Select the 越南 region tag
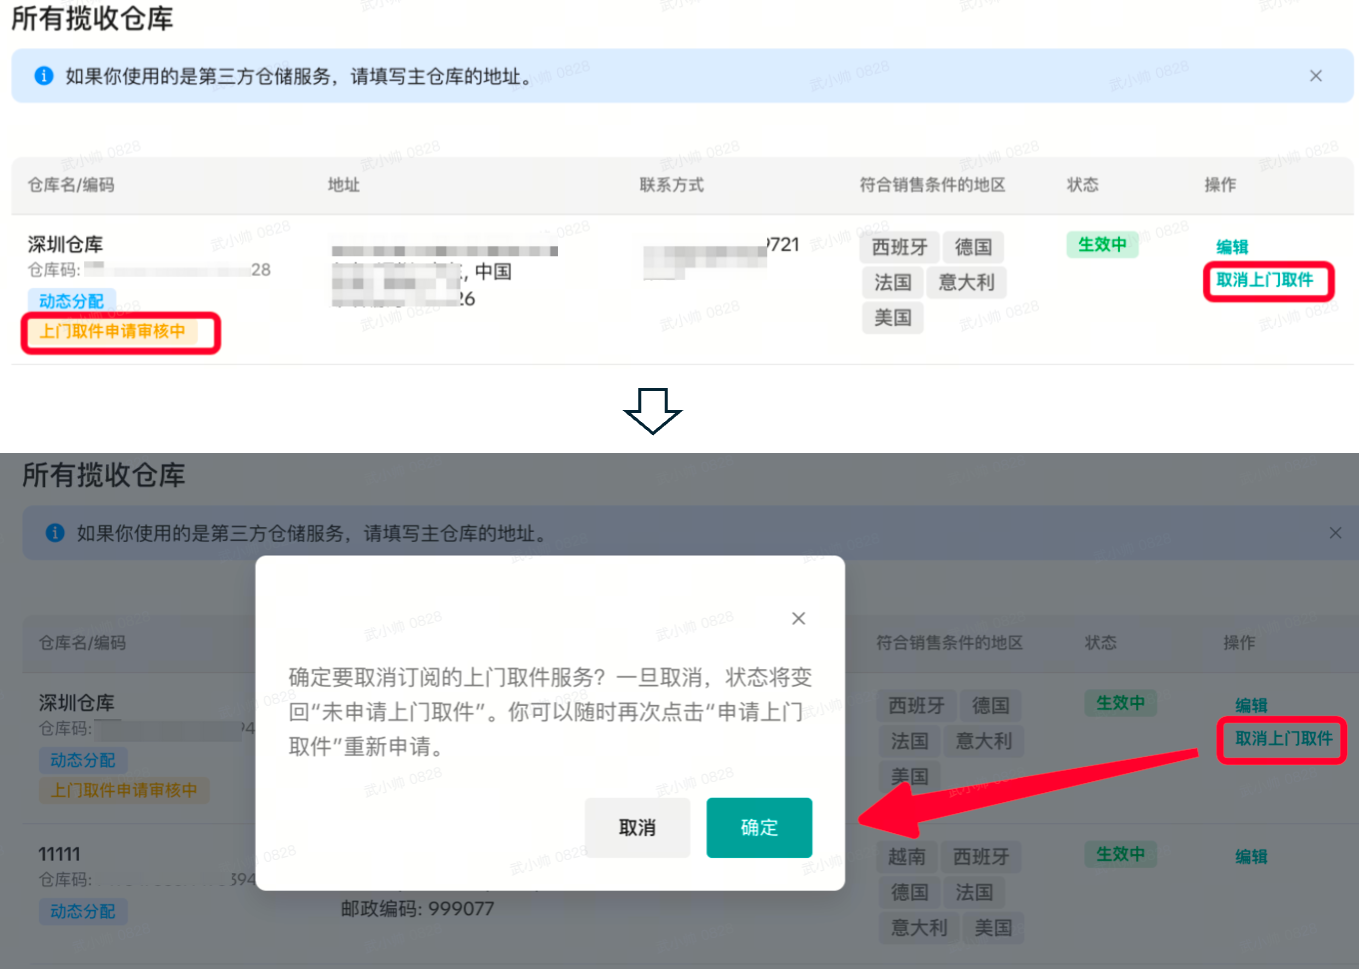1360x970 pixels. 907,857
